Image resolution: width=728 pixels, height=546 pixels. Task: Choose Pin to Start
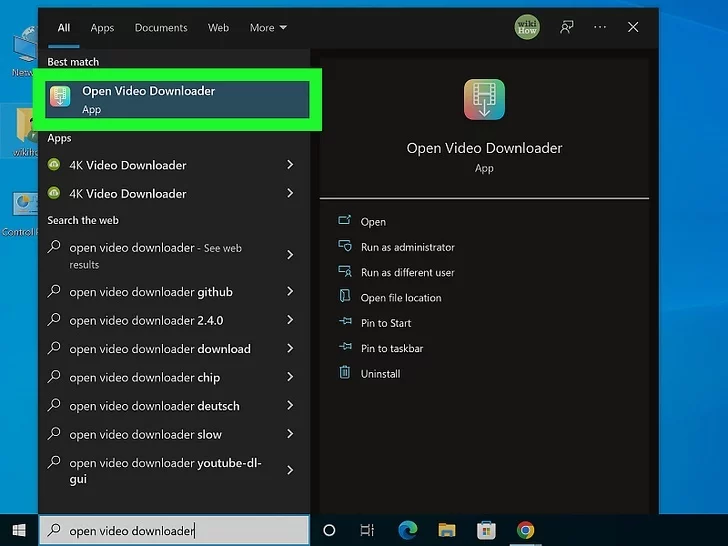(x=386, y=323)
